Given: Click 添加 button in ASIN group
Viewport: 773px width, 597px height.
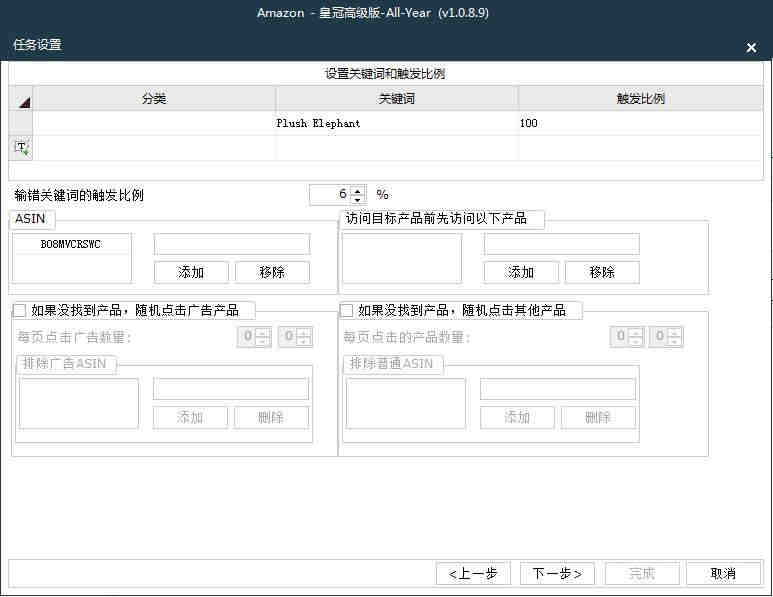Looking at the screenshot, I should 191,272.
